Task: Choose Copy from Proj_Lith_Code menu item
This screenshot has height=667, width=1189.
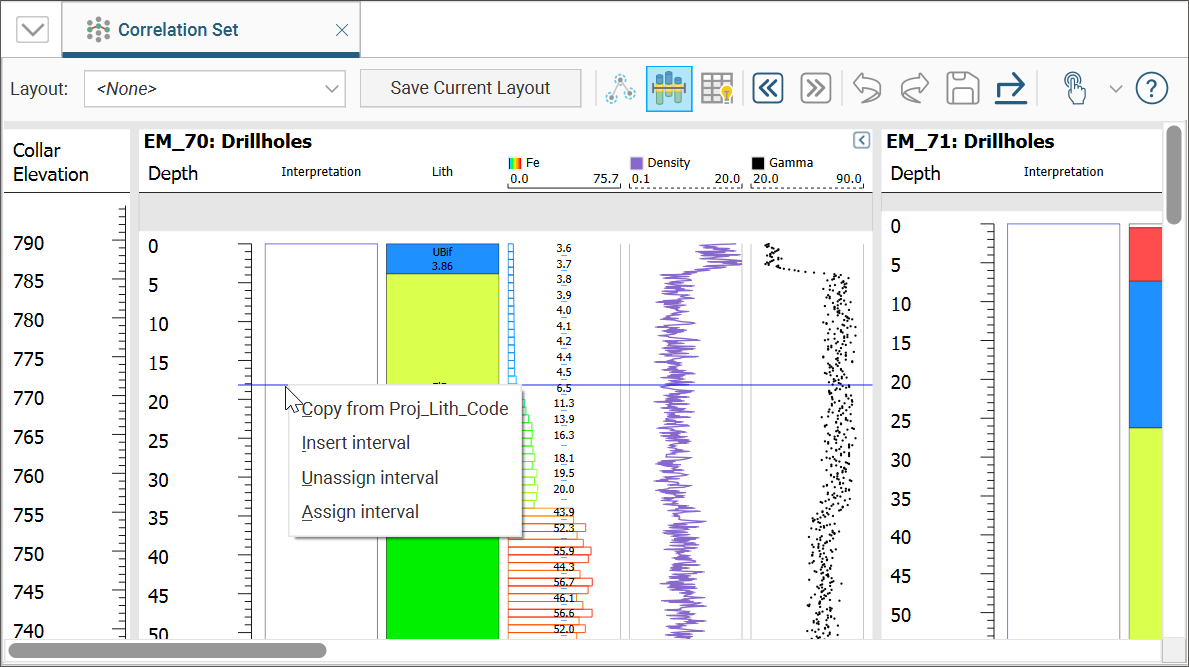Action: click(x=405, y=409)
